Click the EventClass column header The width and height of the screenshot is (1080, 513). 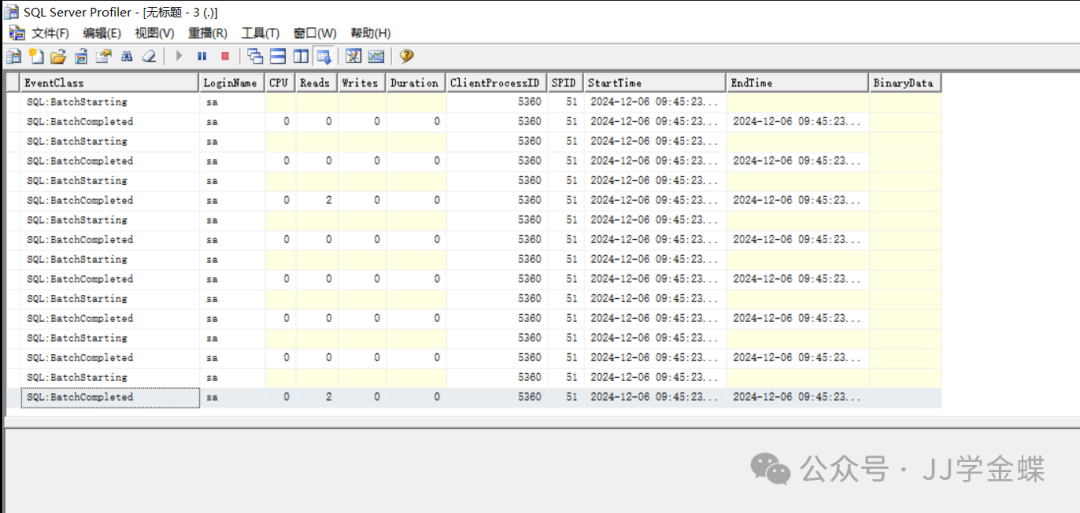coord(109,83)
